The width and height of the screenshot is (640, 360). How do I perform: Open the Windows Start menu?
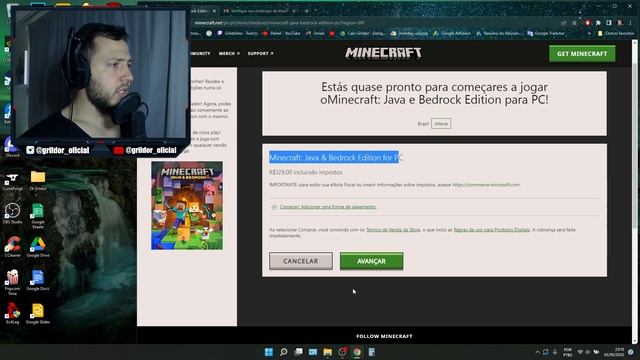click(269, 352)
